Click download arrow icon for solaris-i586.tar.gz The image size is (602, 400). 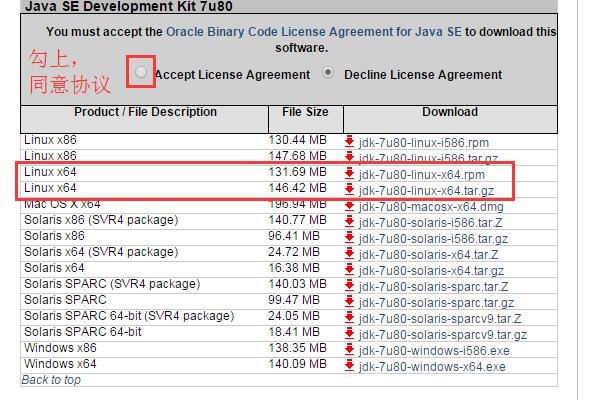point(349,237)
